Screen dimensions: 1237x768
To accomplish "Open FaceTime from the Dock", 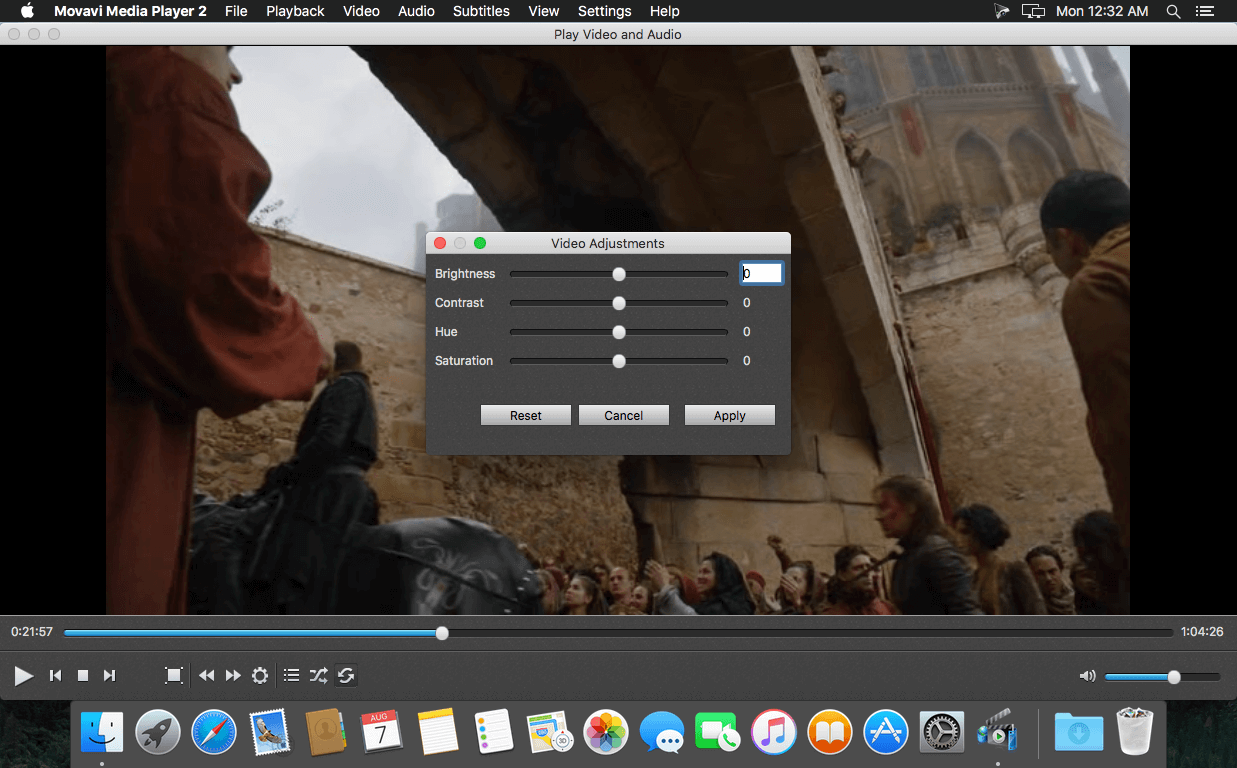I will tap(718, 732).
